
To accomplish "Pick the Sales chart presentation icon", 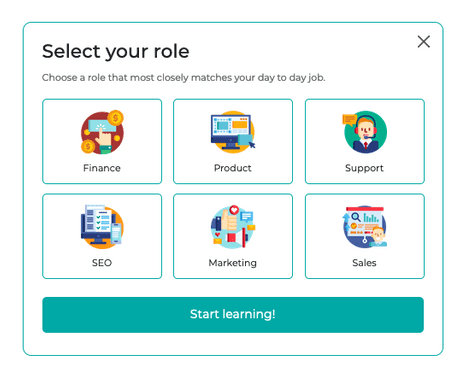I will pos(365,227).
